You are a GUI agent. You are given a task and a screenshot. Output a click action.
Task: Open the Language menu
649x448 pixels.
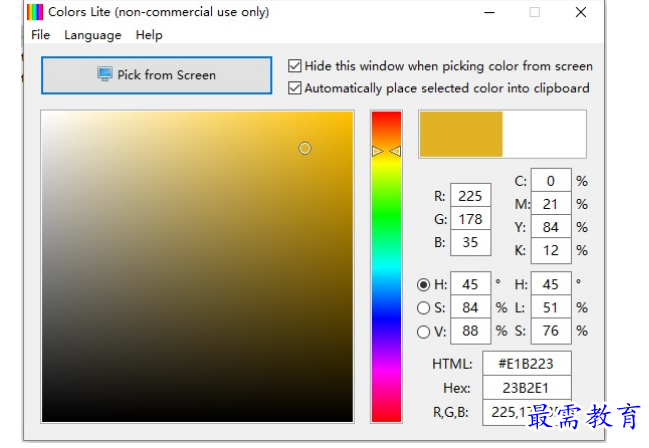coord(93,35)
